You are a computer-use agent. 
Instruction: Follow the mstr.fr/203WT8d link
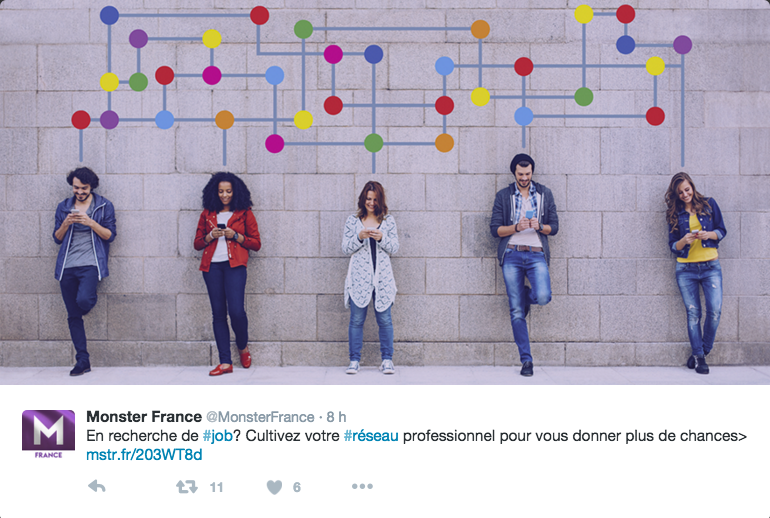(144, 455)
